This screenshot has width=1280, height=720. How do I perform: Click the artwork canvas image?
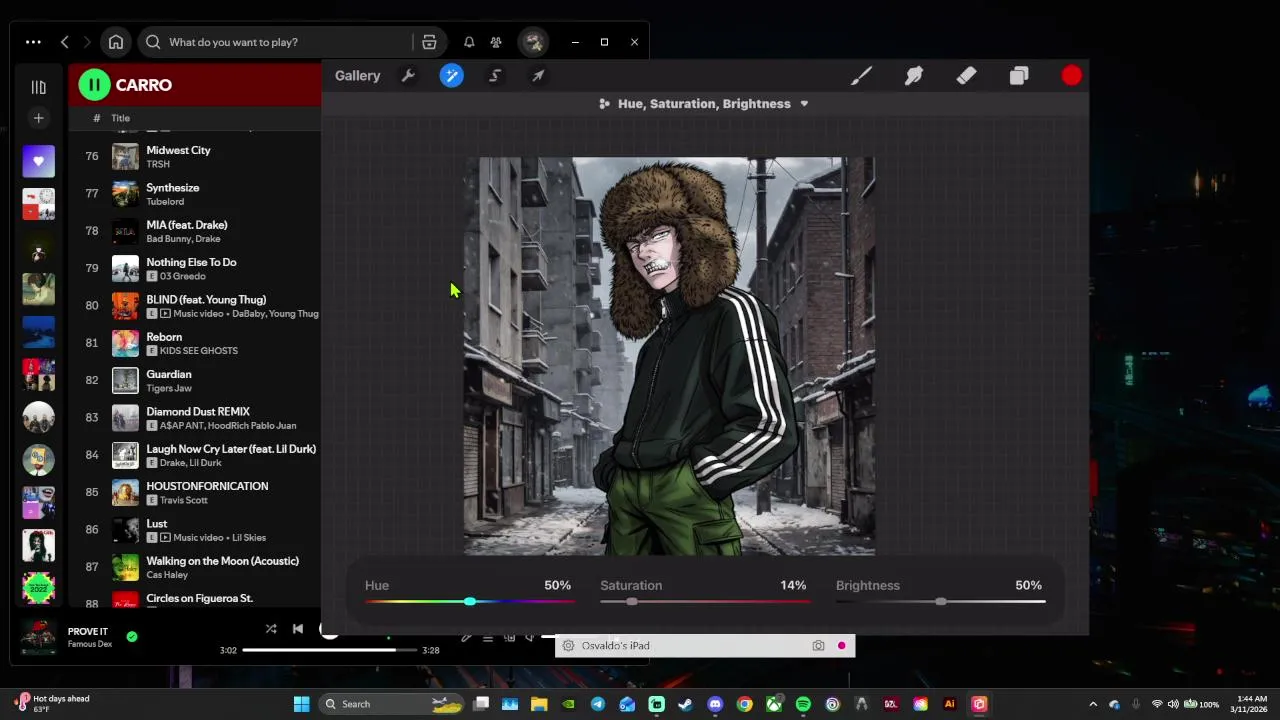(x=669, y=356)
